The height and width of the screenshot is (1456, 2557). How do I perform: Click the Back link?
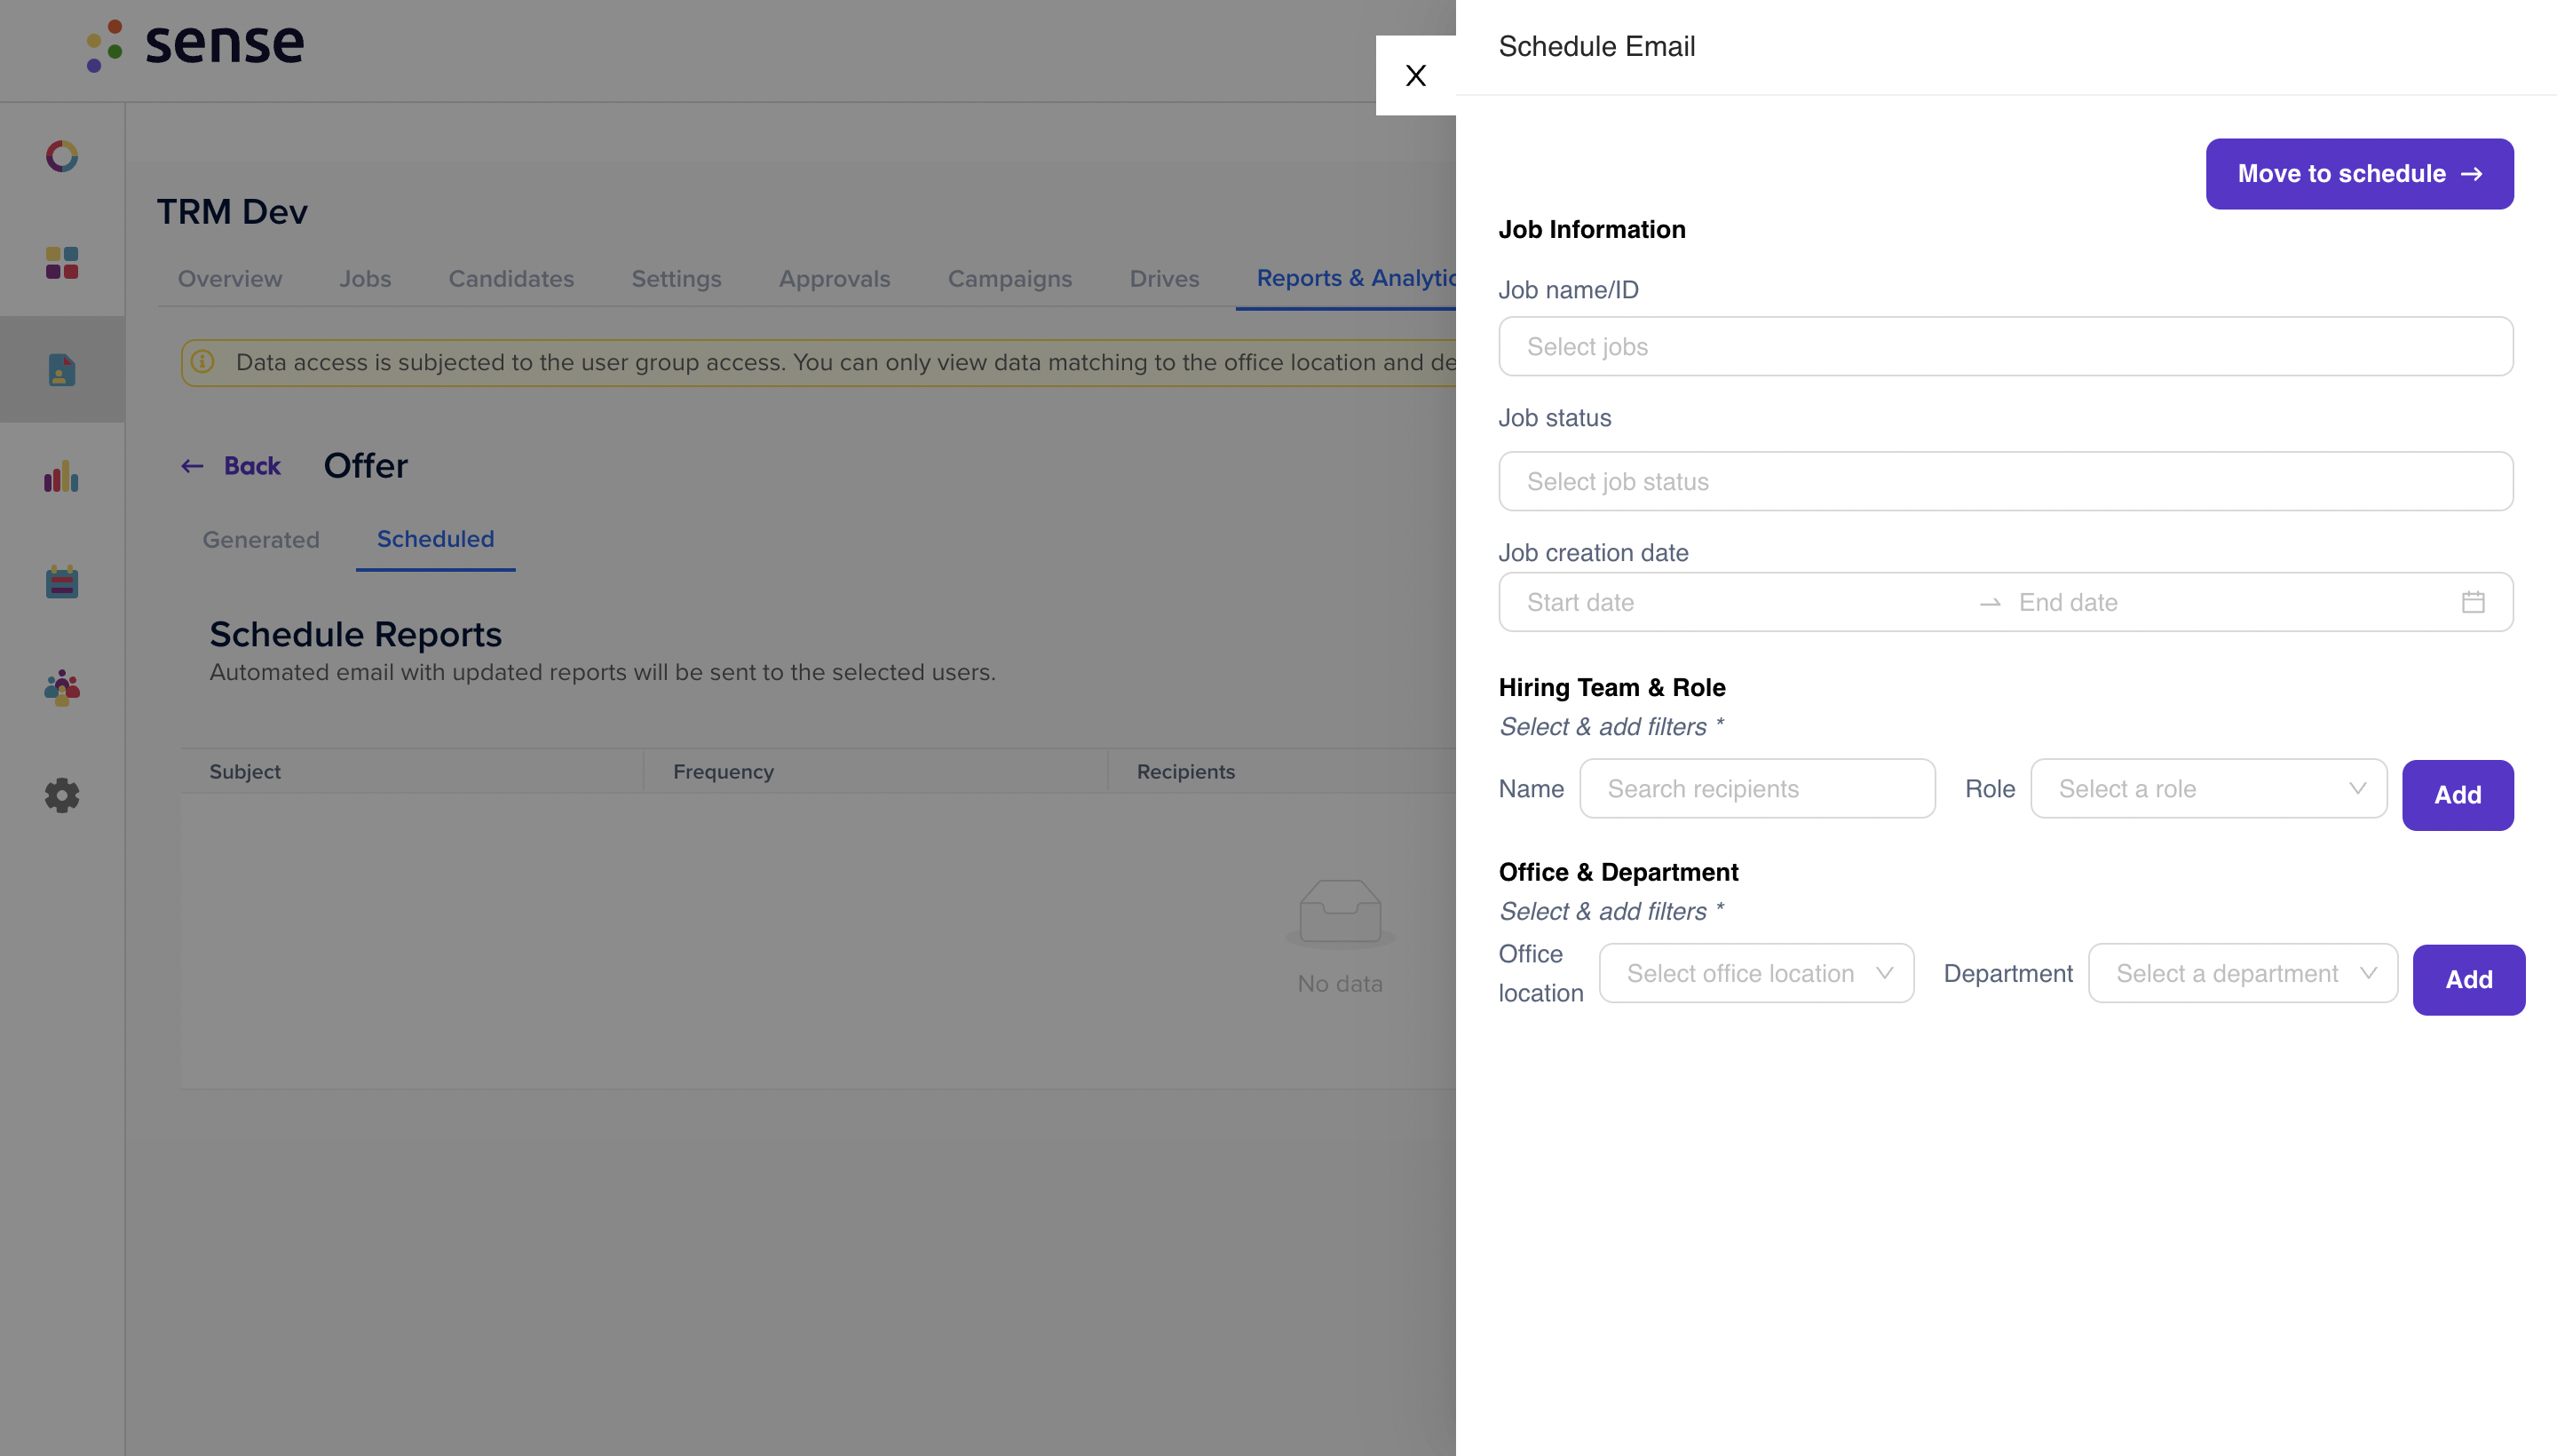pos(231,466)
